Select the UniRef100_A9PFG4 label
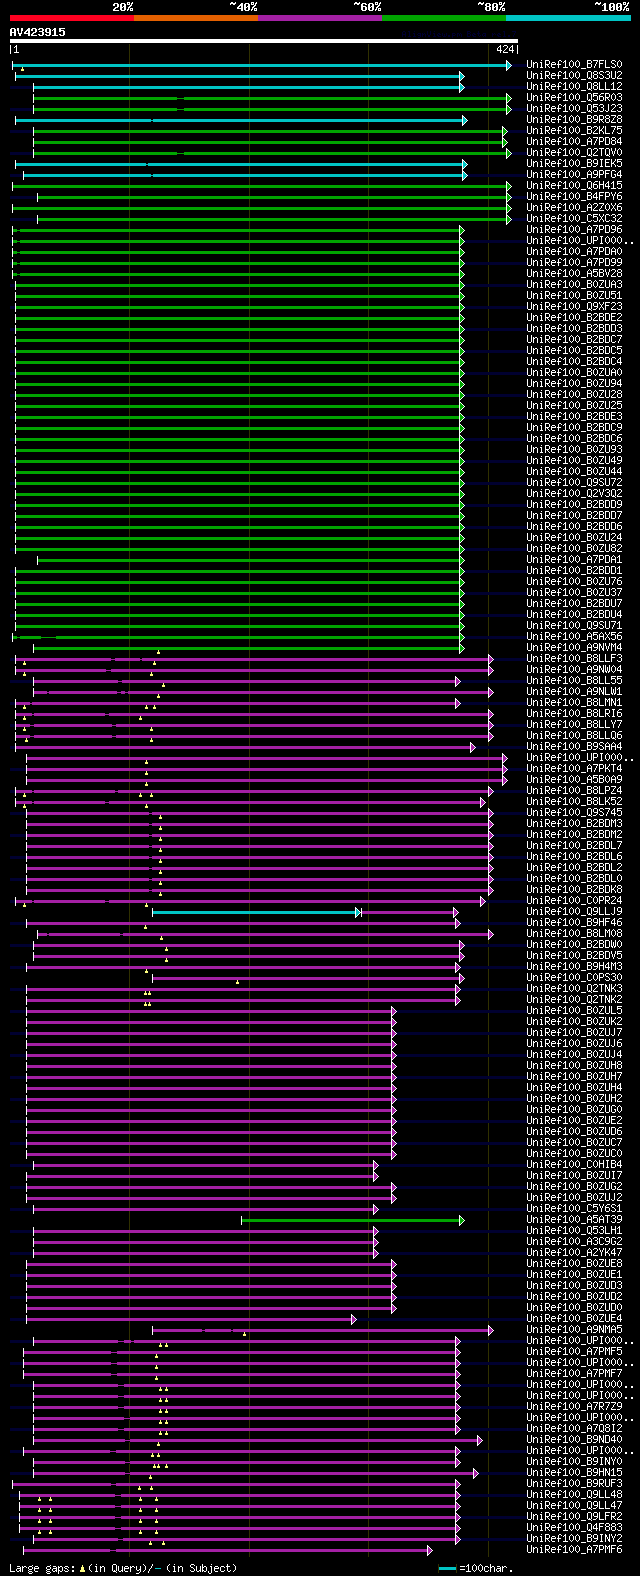This screenshot has width=640, height=1576. [574, 175]
